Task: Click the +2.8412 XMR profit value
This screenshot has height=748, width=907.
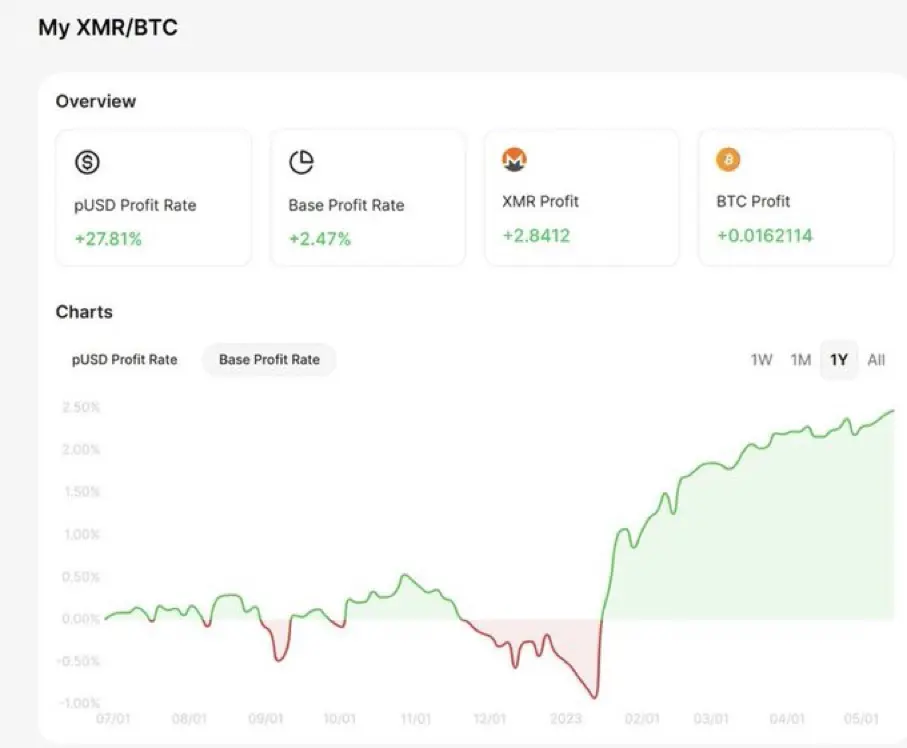Action: pos(535,236)
